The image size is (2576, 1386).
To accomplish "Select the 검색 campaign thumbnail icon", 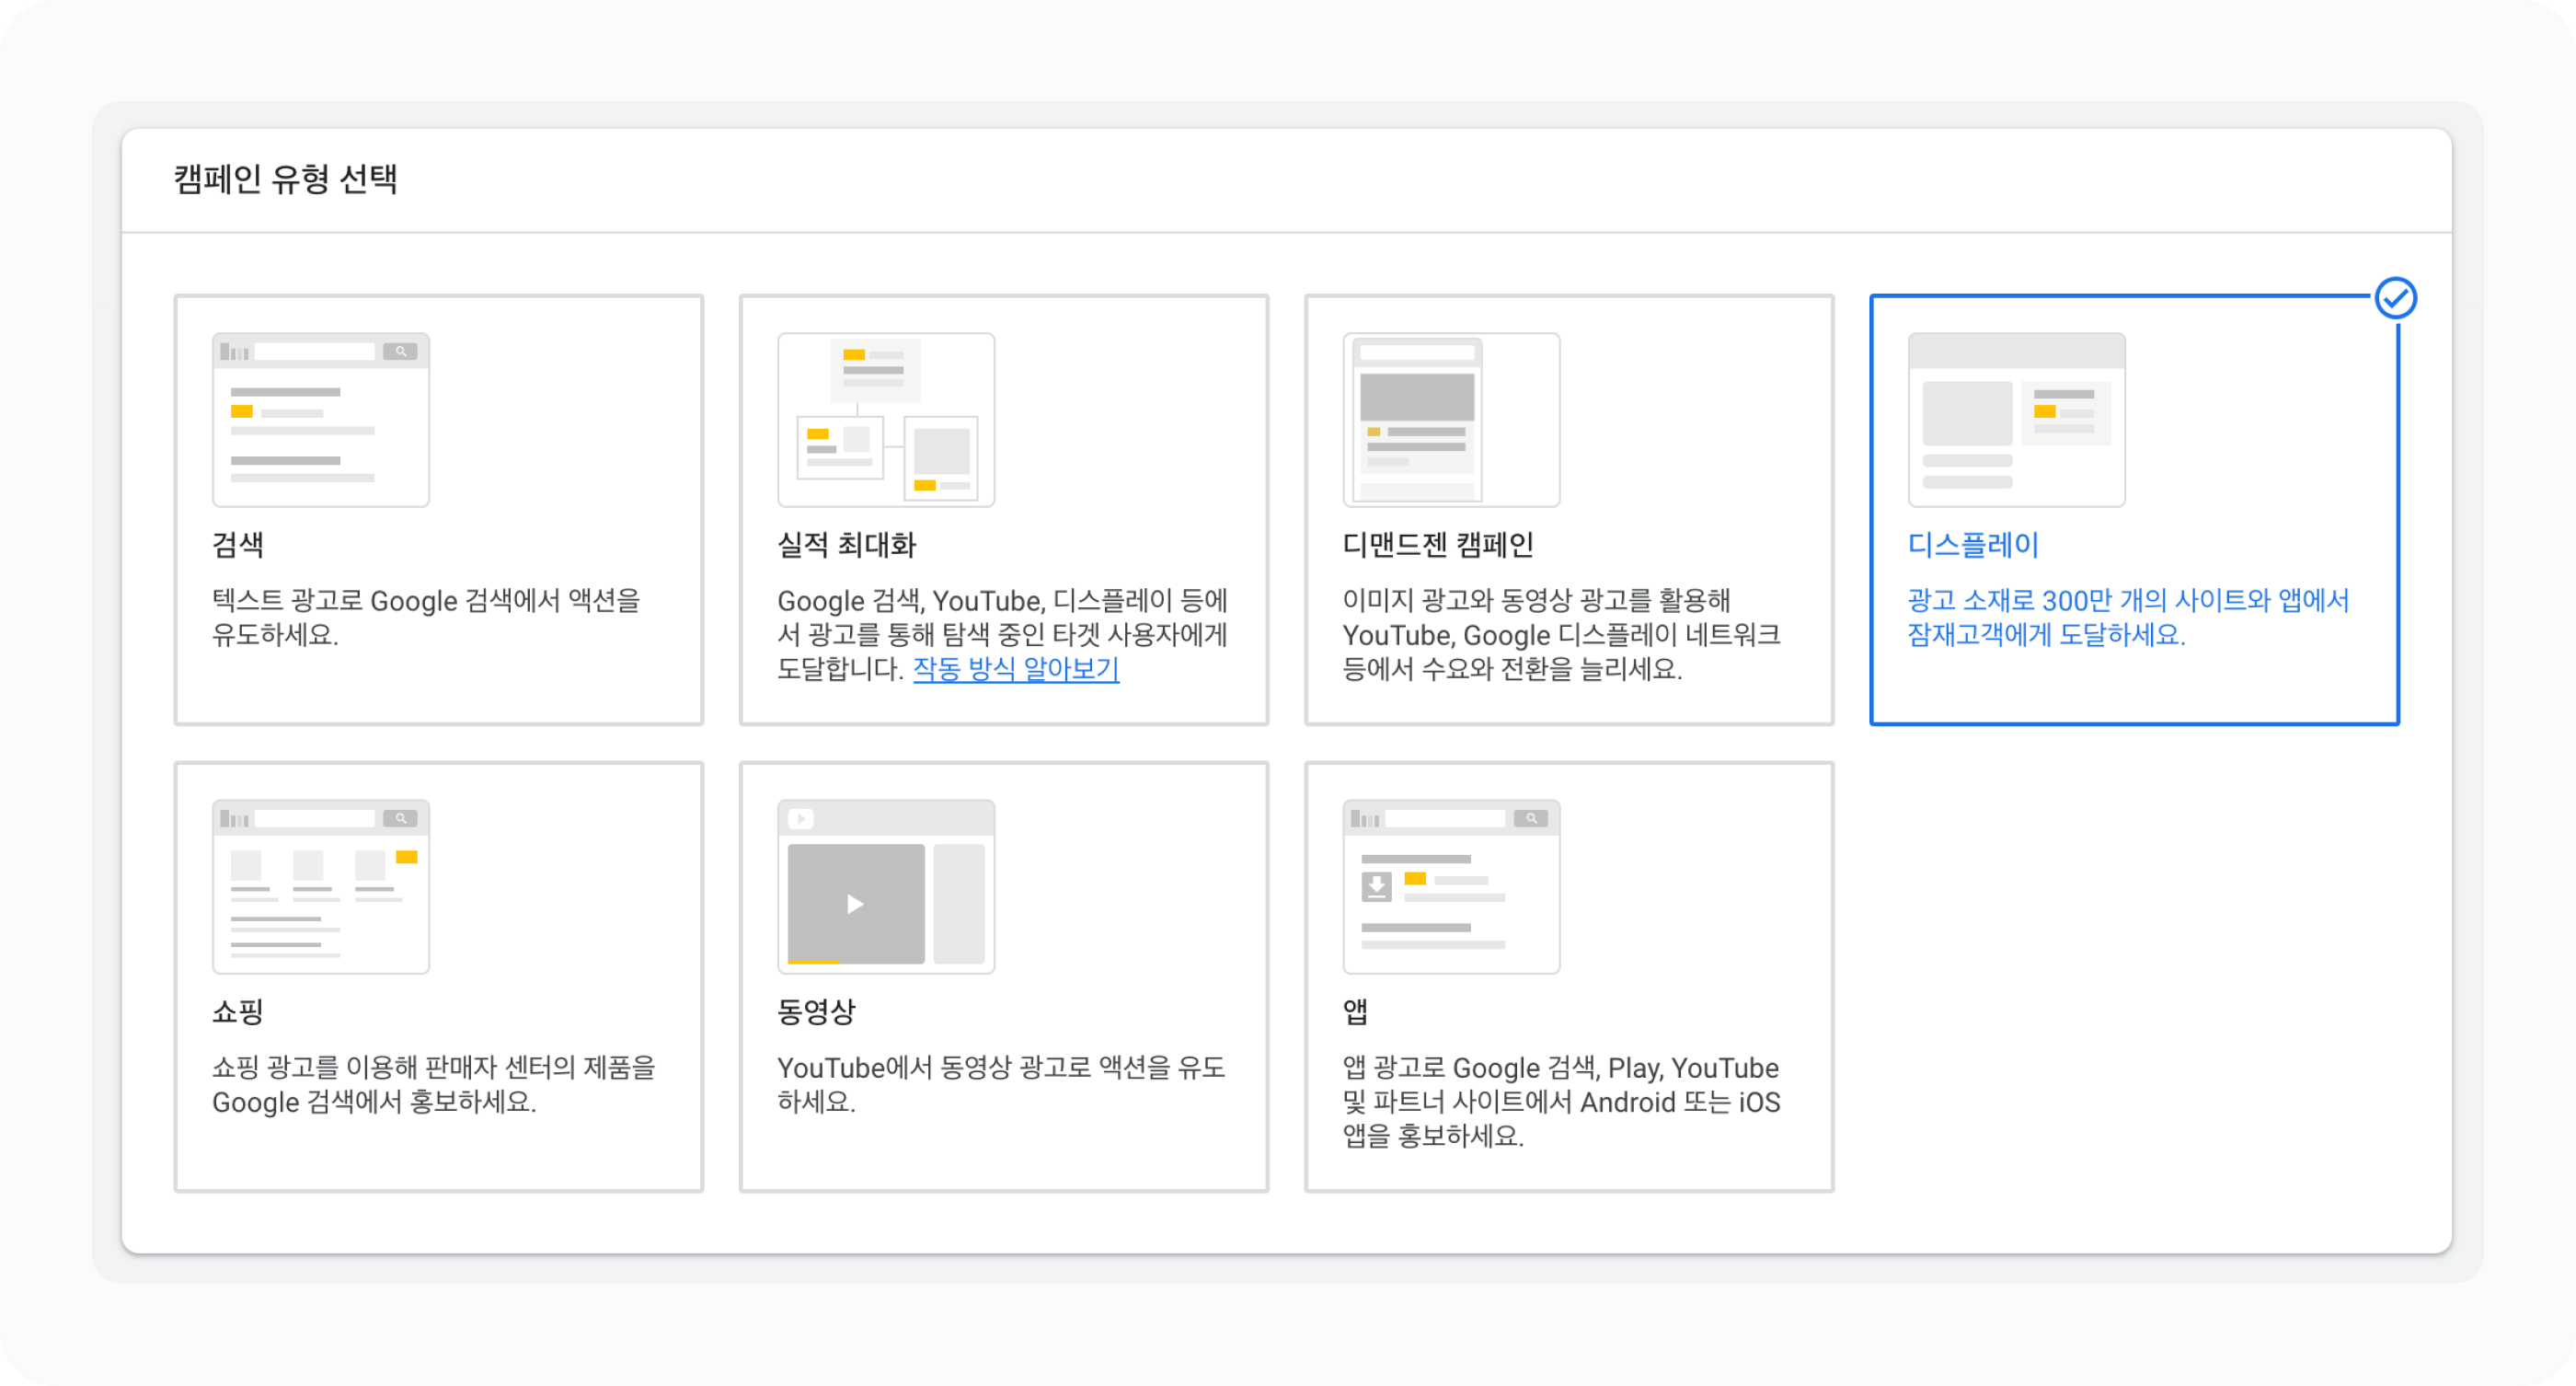I will click(x=320, y=418).
